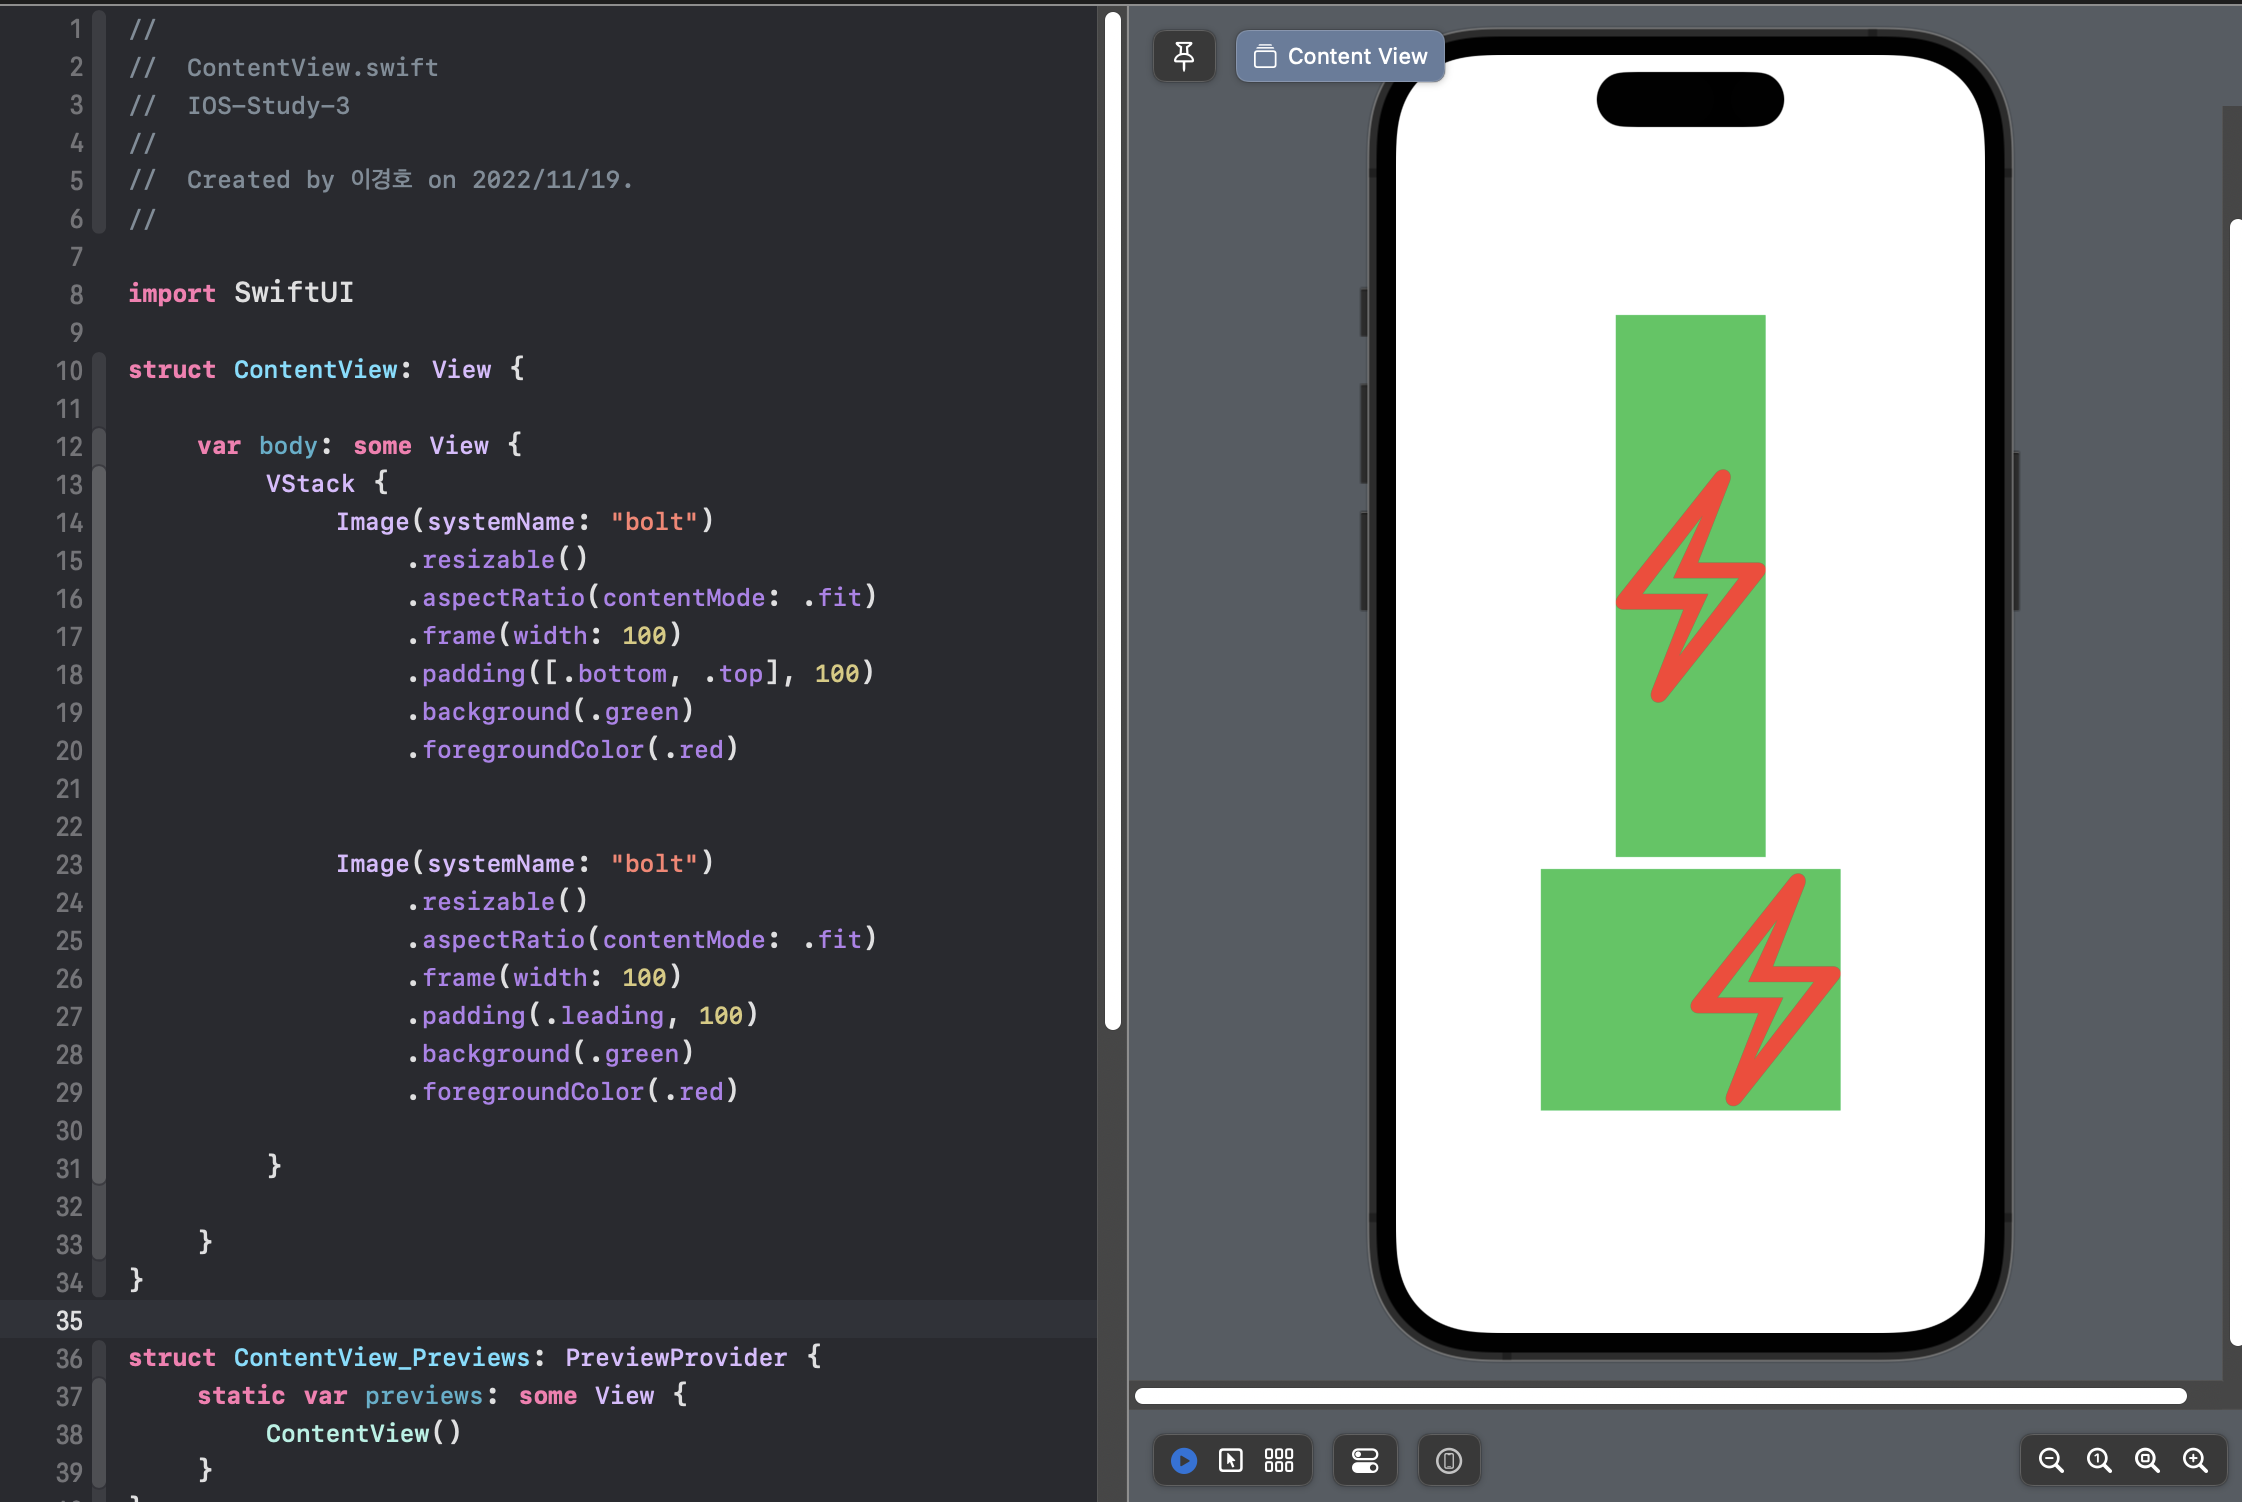
Task: Zoom in the preview canvas
Action: coord(2195,1461)
